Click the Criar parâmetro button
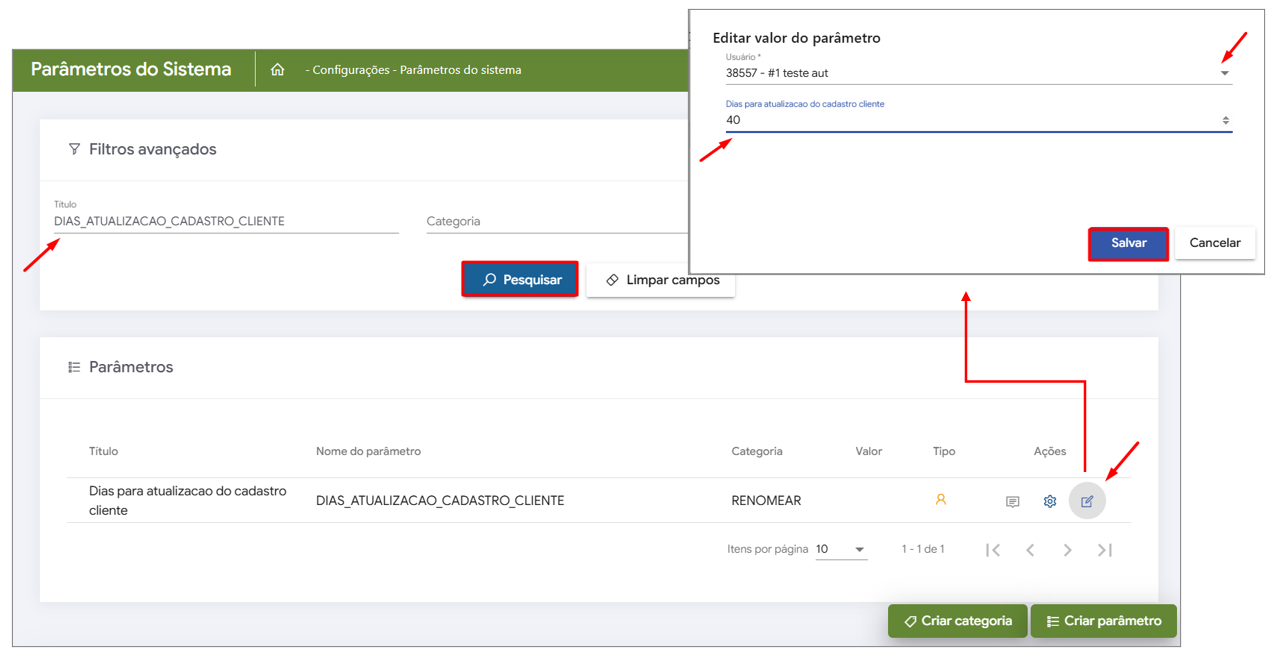 (1103, 621)
